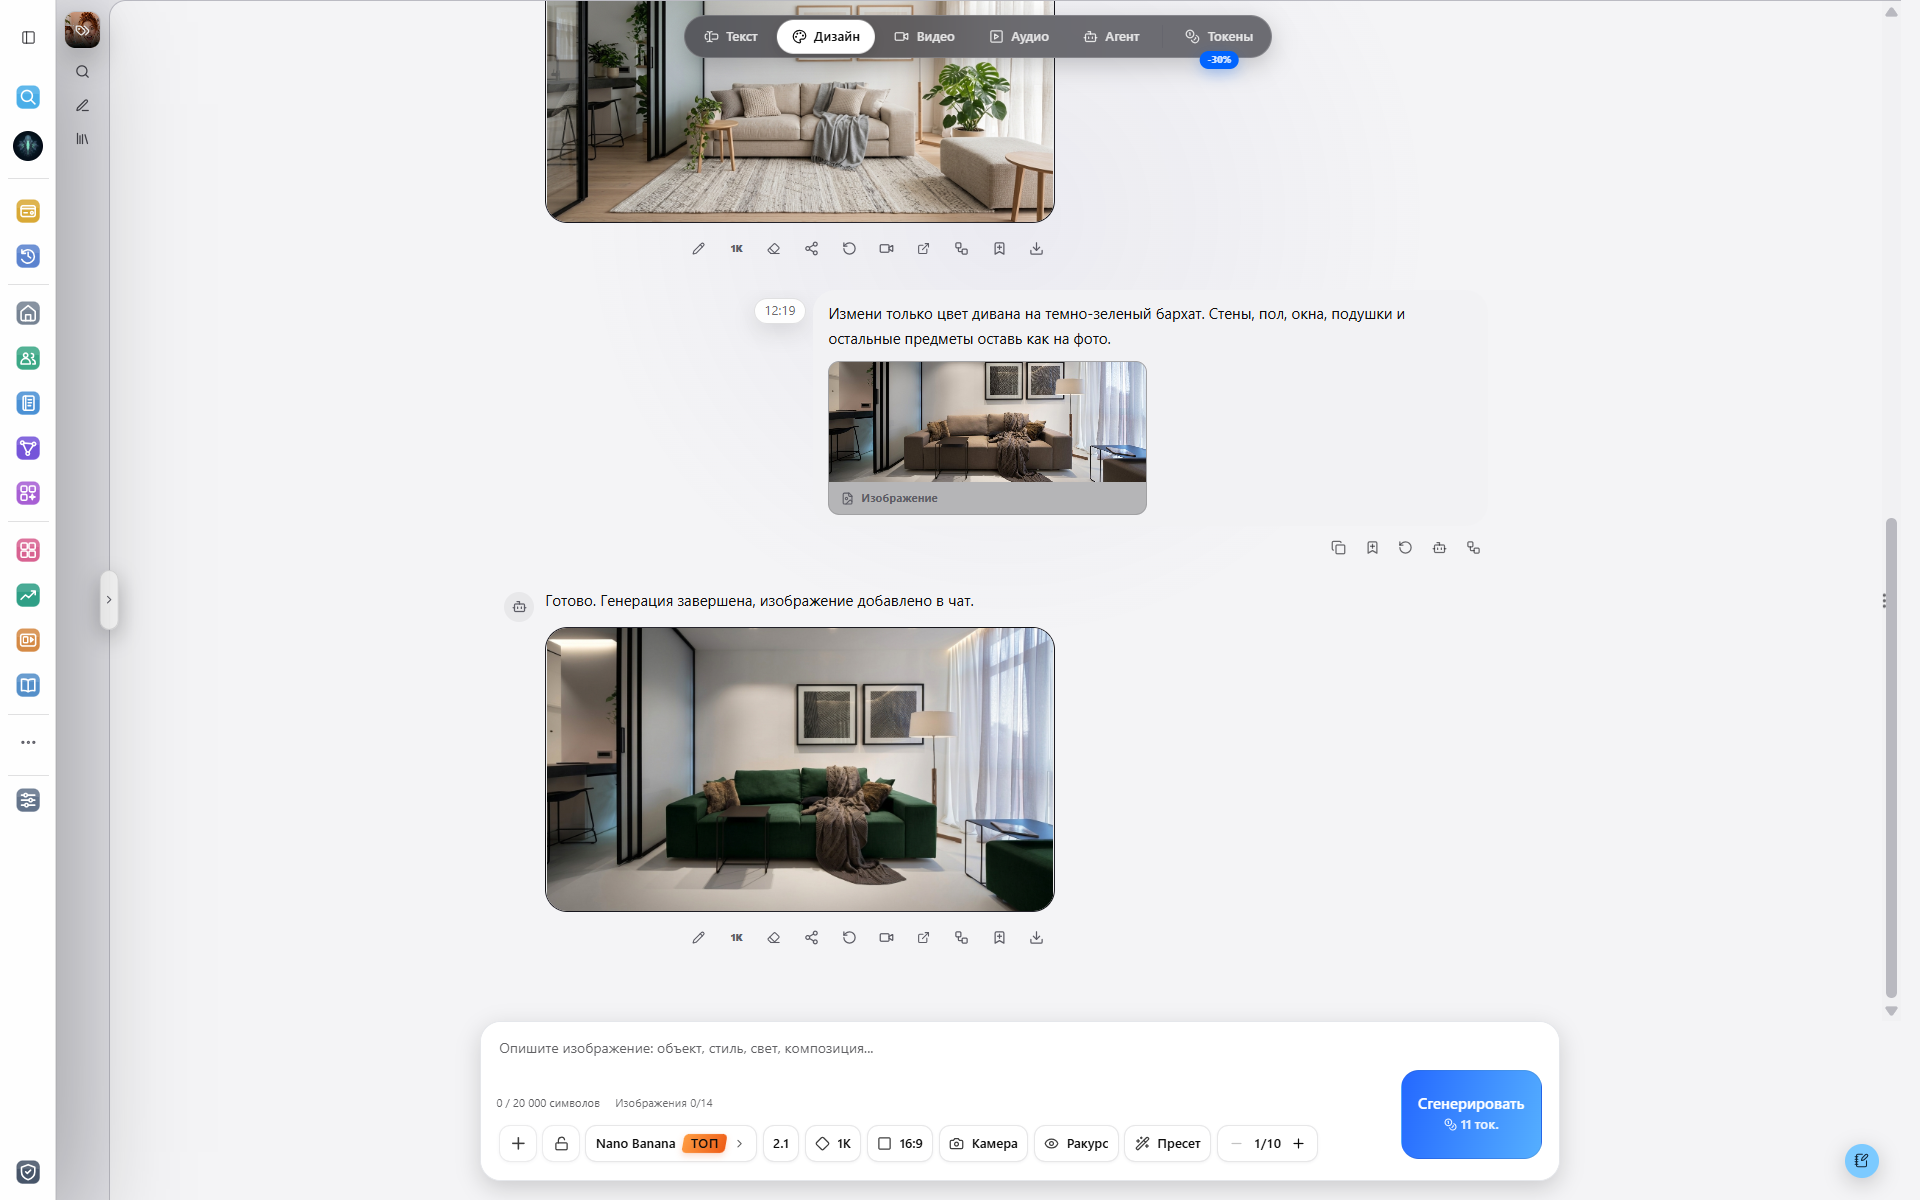Screen dimensions: 1920x1200
Task: Open Nano Banana model selector
Action: (669, 1143)
